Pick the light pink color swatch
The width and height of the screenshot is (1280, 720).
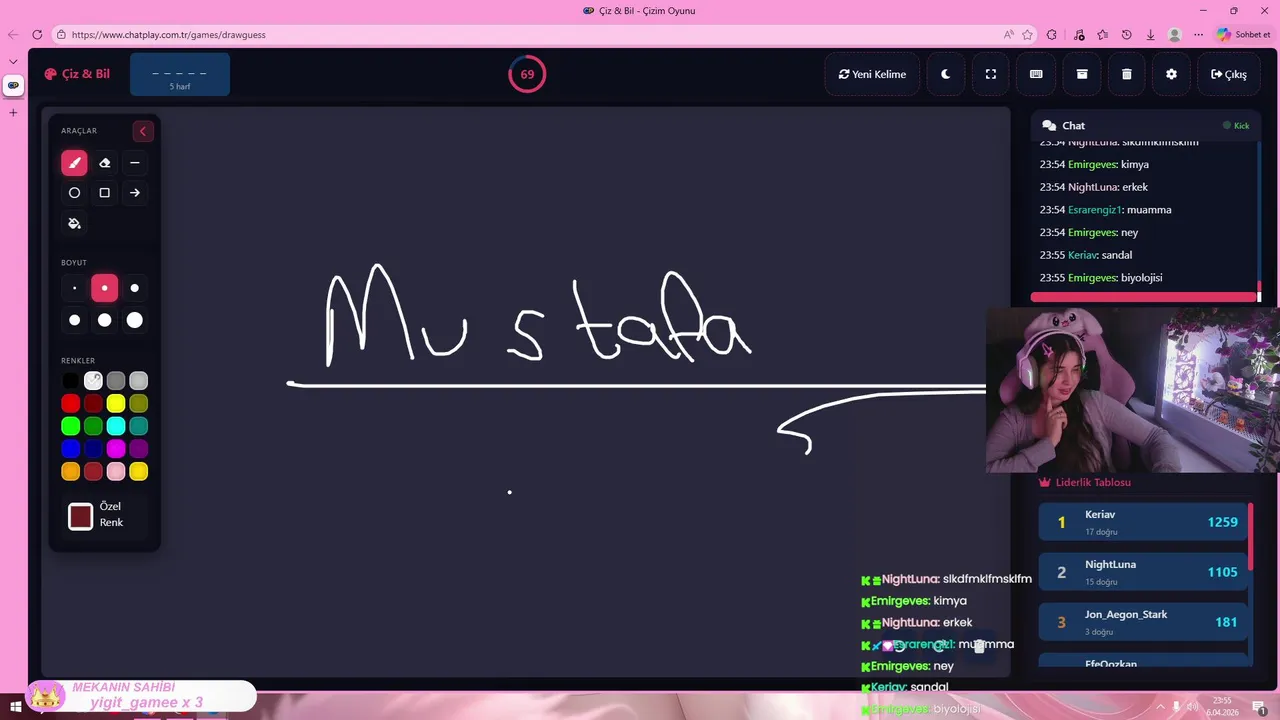coord(116,471)
